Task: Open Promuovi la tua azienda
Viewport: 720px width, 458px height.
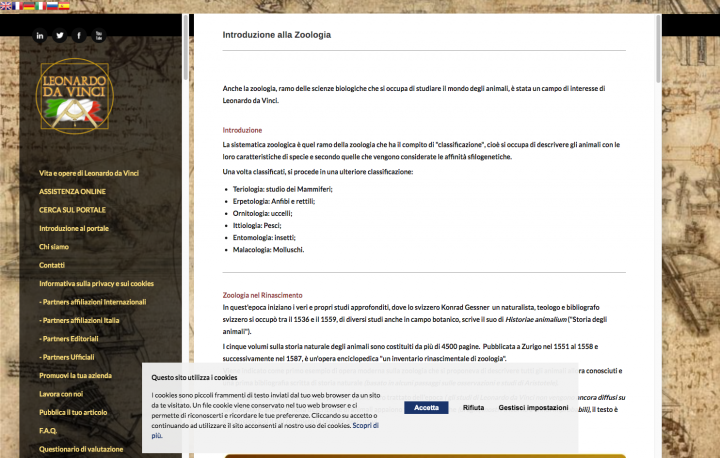Action: (75, 375)
